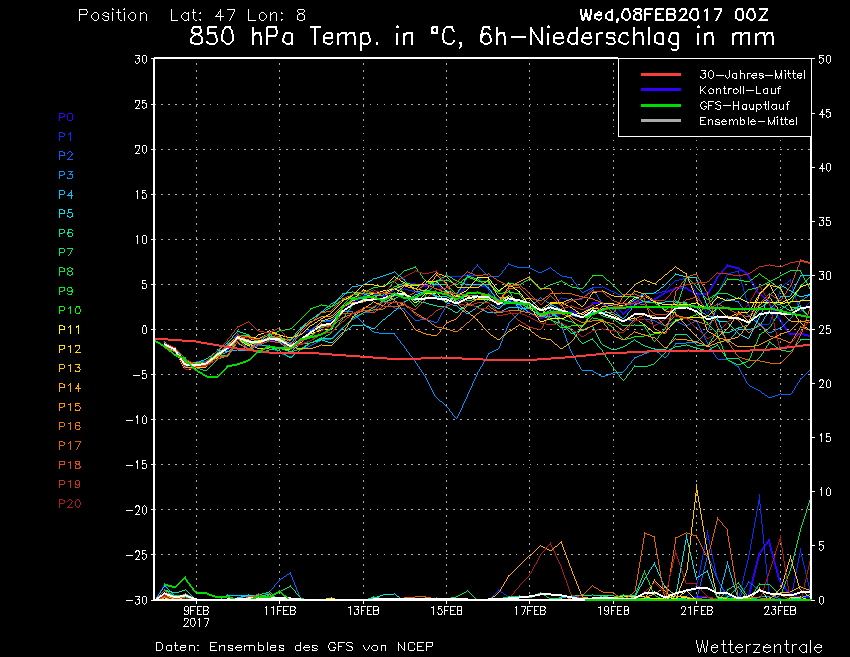The image size is (850, 657).
Task: Select the red P20 label
Action: tap(69, 504)
